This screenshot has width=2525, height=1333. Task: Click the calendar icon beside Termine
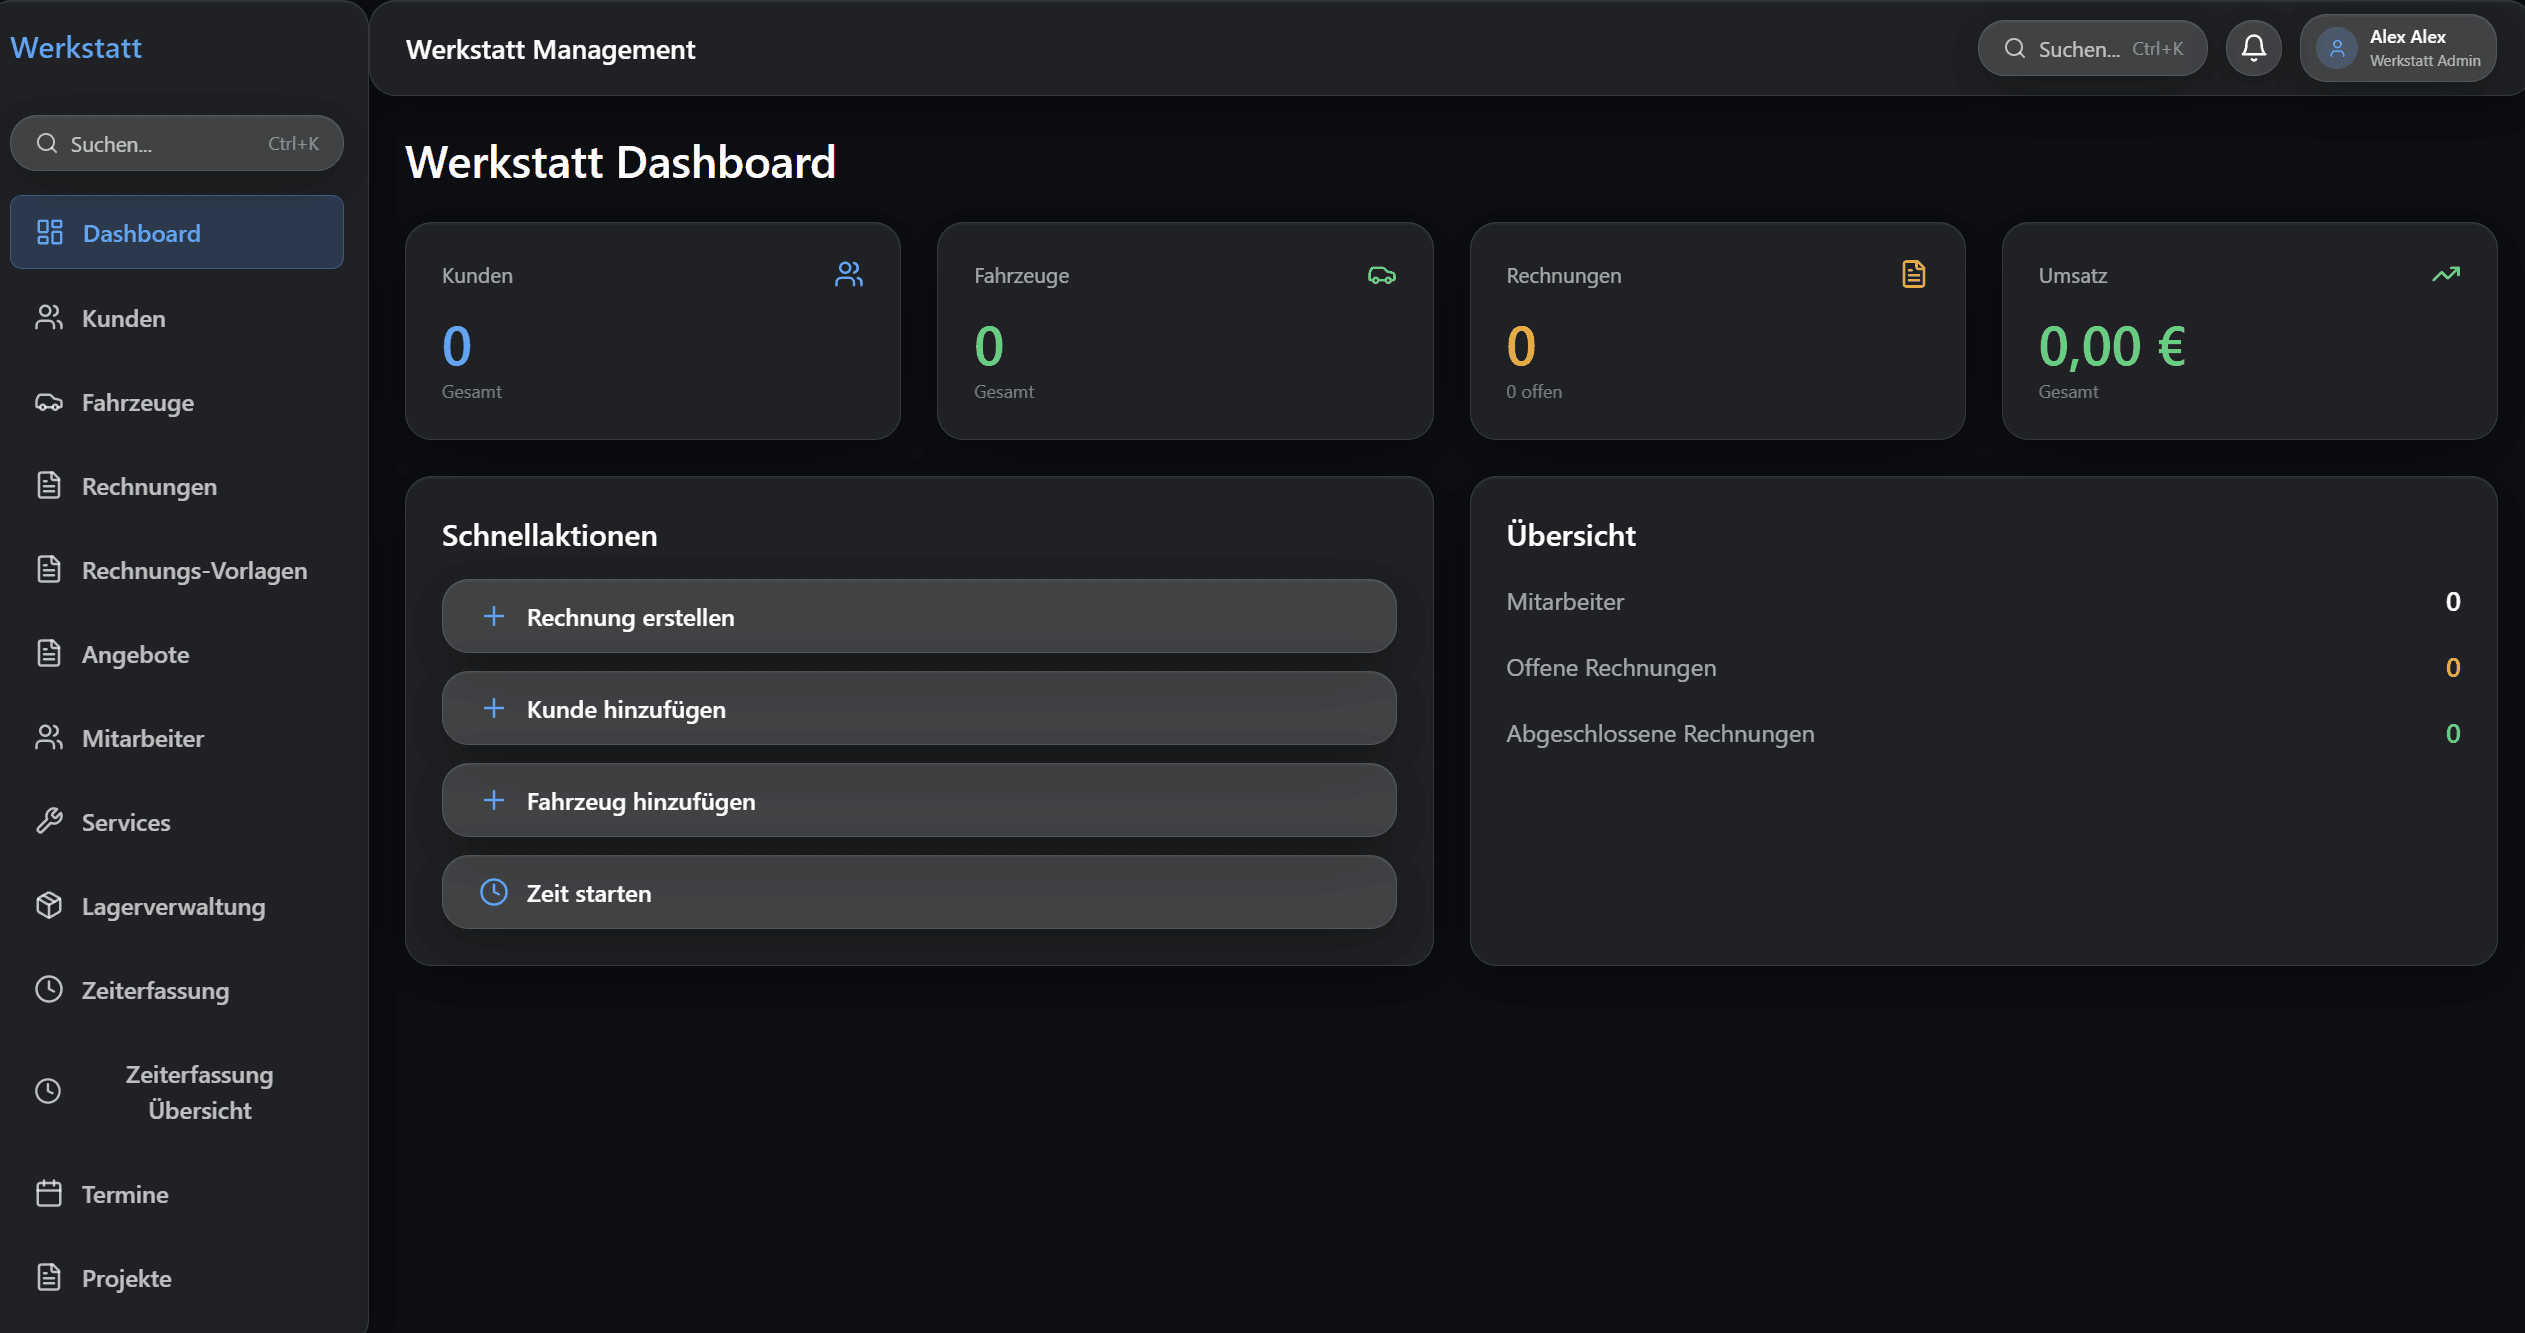(49, 1193)
